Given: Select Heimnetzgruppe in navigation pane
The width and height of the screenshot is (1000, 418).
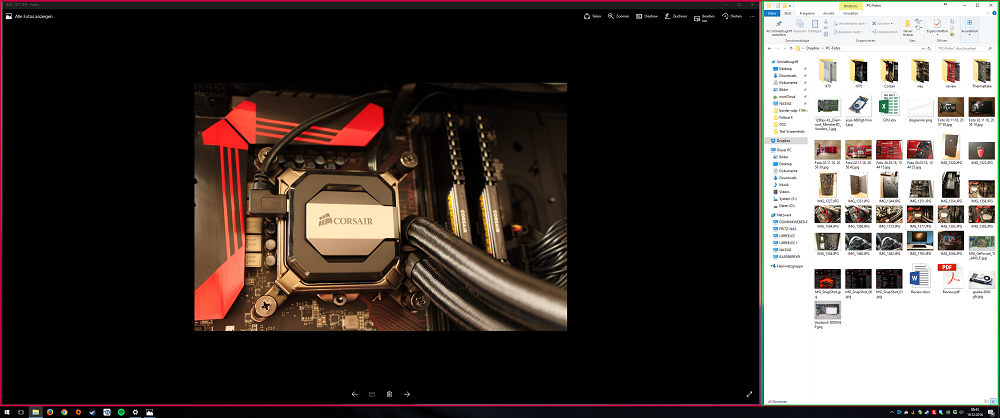Looking at the screenshot, I should pos(789,265).
